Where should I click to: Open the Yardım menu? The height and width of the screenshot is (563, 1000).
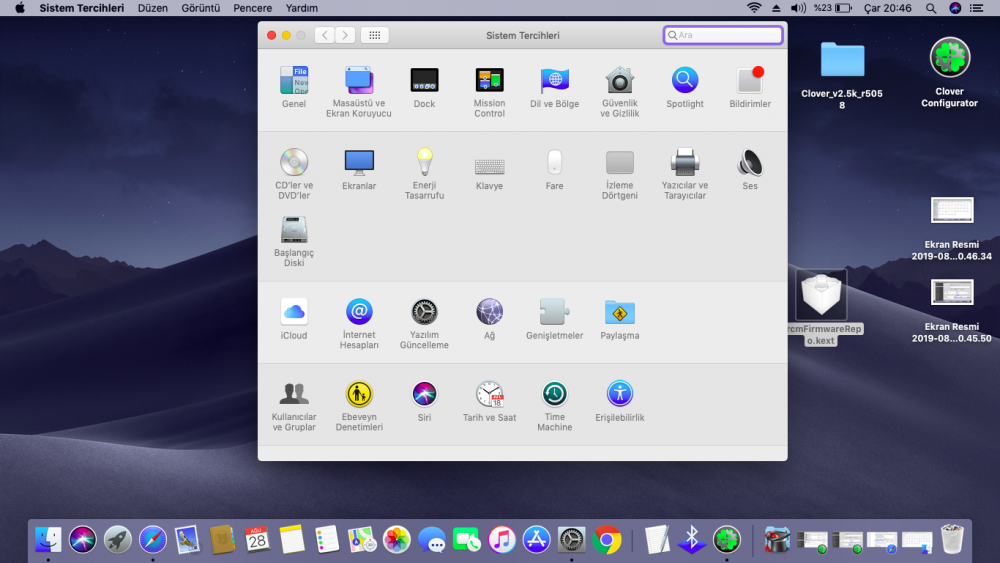(x=301, y=8)
